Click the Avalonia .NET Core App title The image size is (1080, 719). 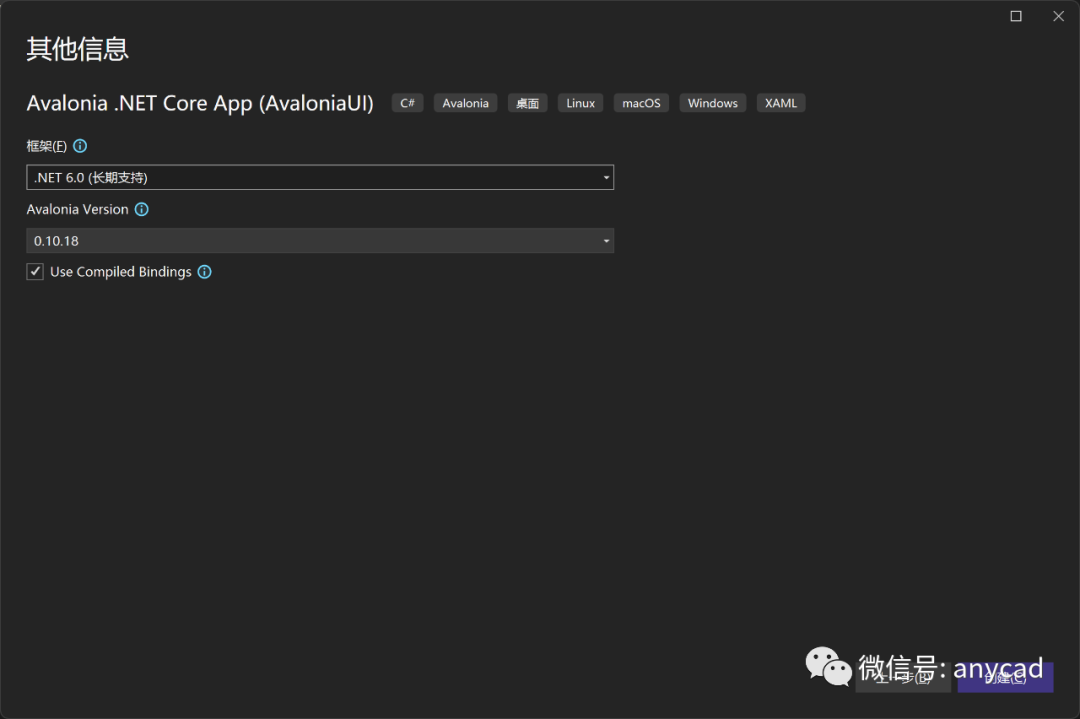tap(200, 103)
